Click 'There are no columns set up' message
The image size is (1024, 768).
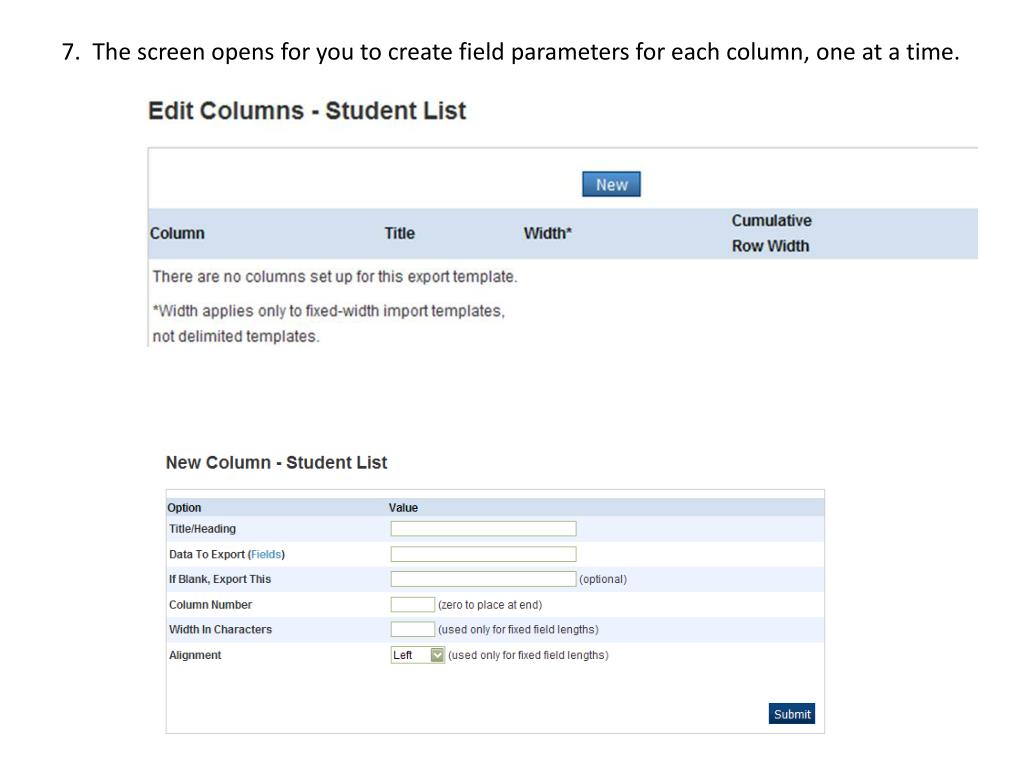pyautogui.click(x=335, y=277)
